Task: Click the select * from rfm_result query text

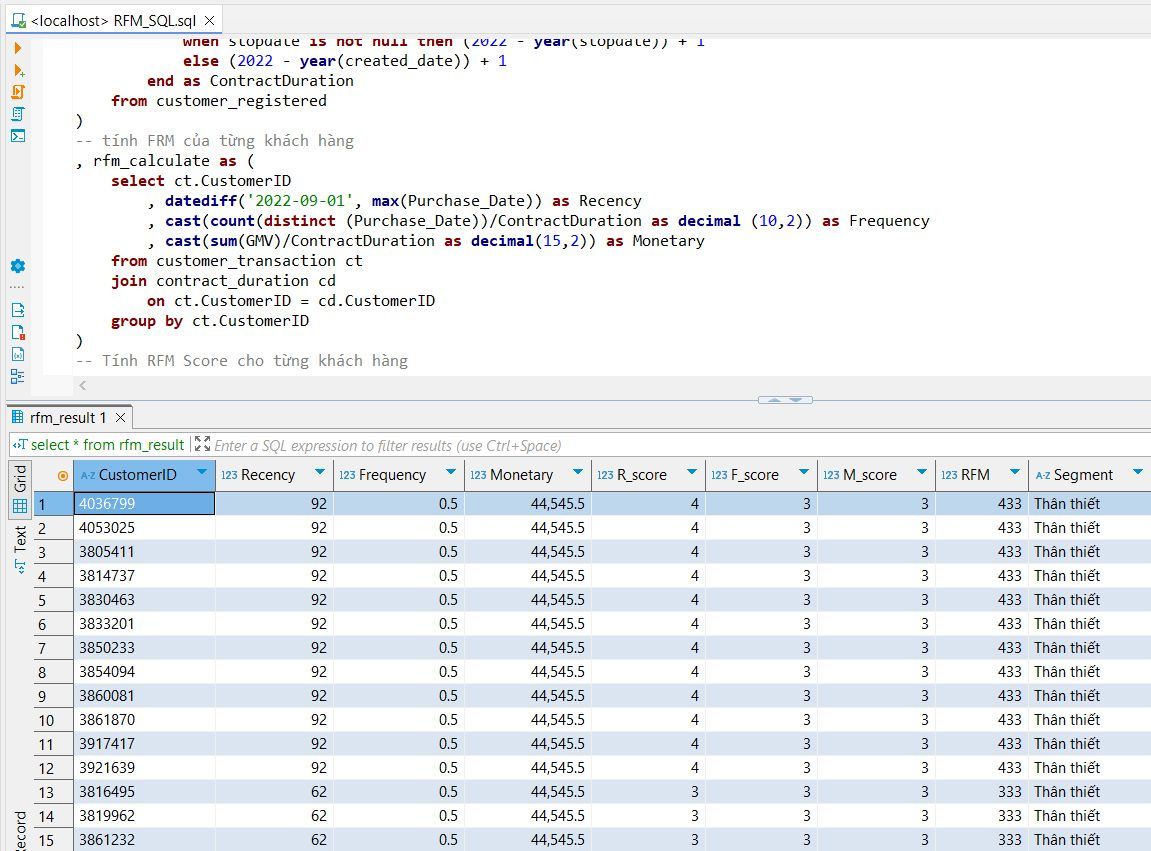Action: [107, 445]
